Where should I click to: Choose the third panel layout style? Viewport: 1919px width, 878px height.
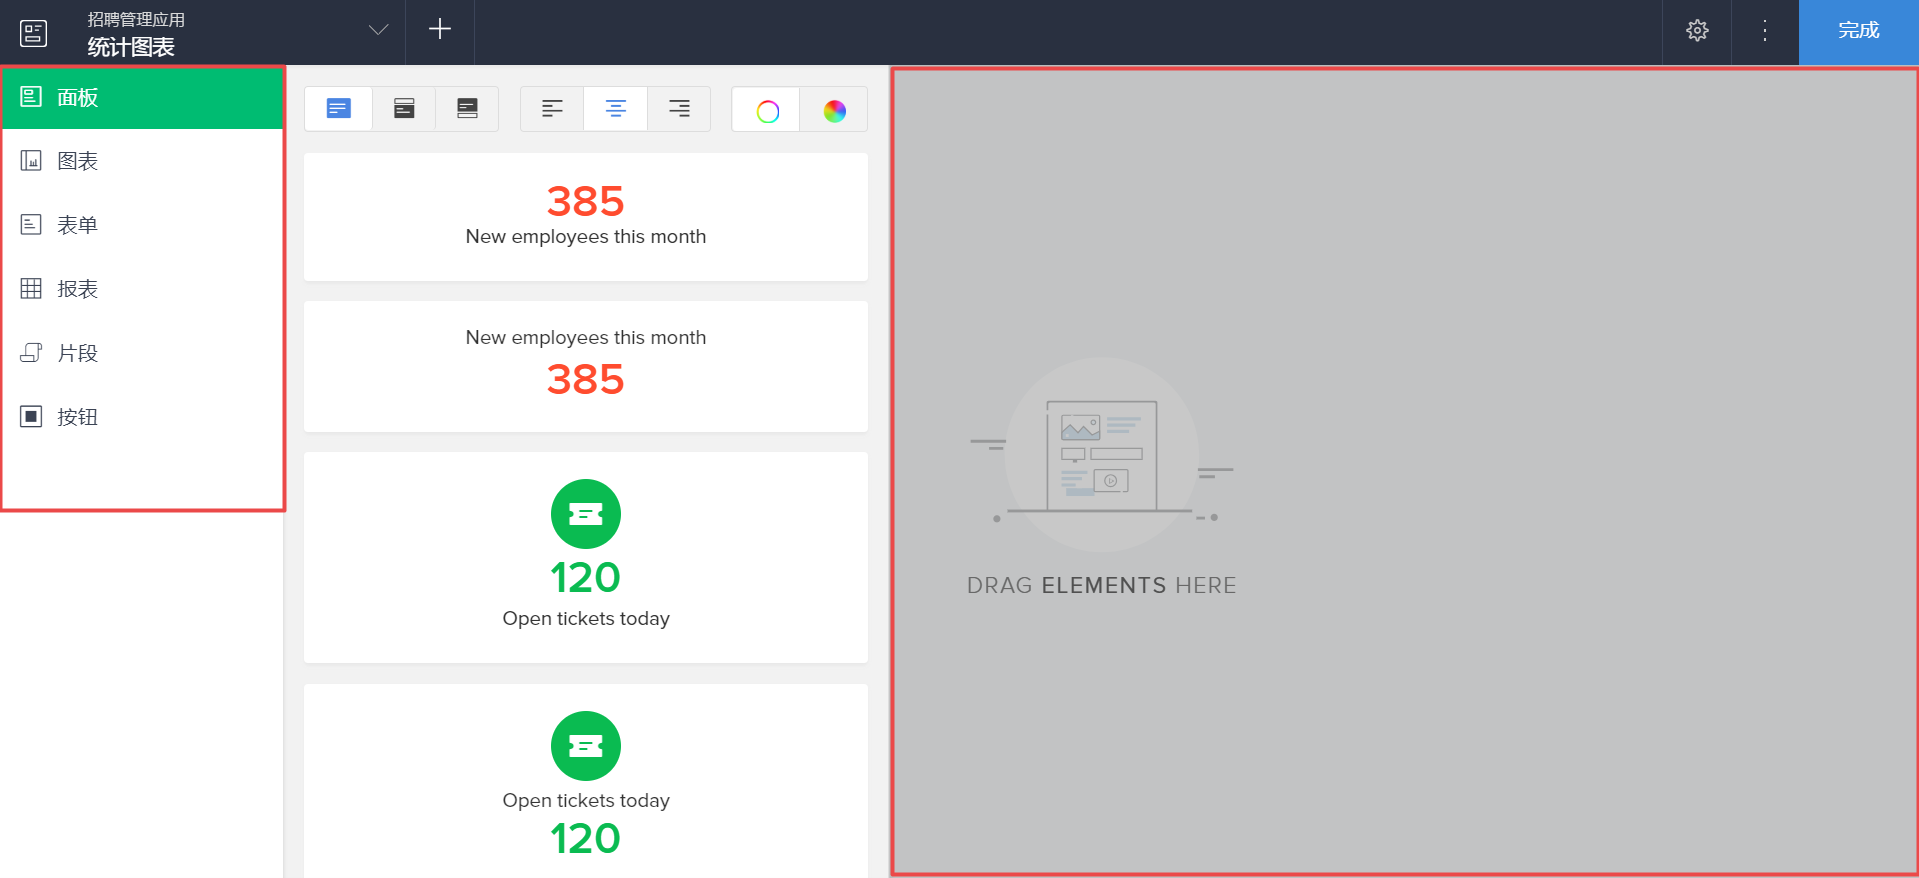[467, 108]
